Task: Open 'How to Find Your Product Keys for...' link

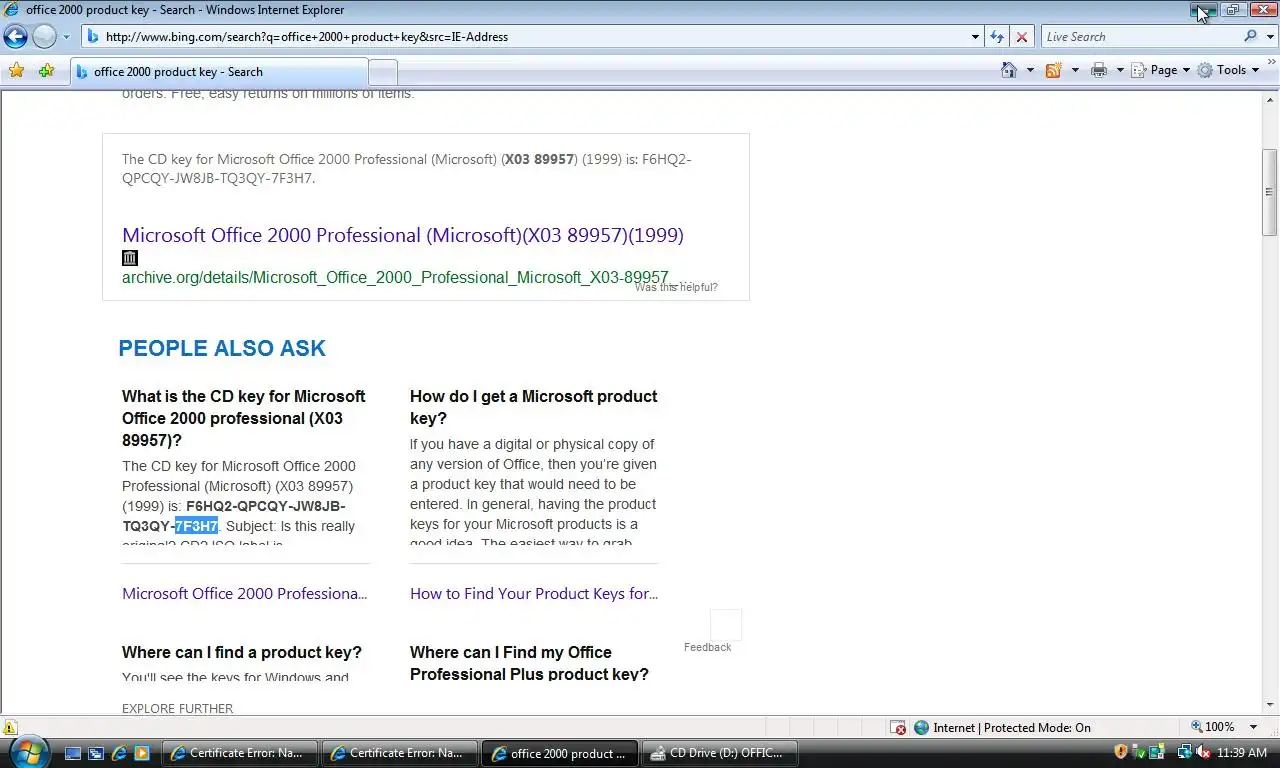Action: pyautogui.click(x=534, y=593)
